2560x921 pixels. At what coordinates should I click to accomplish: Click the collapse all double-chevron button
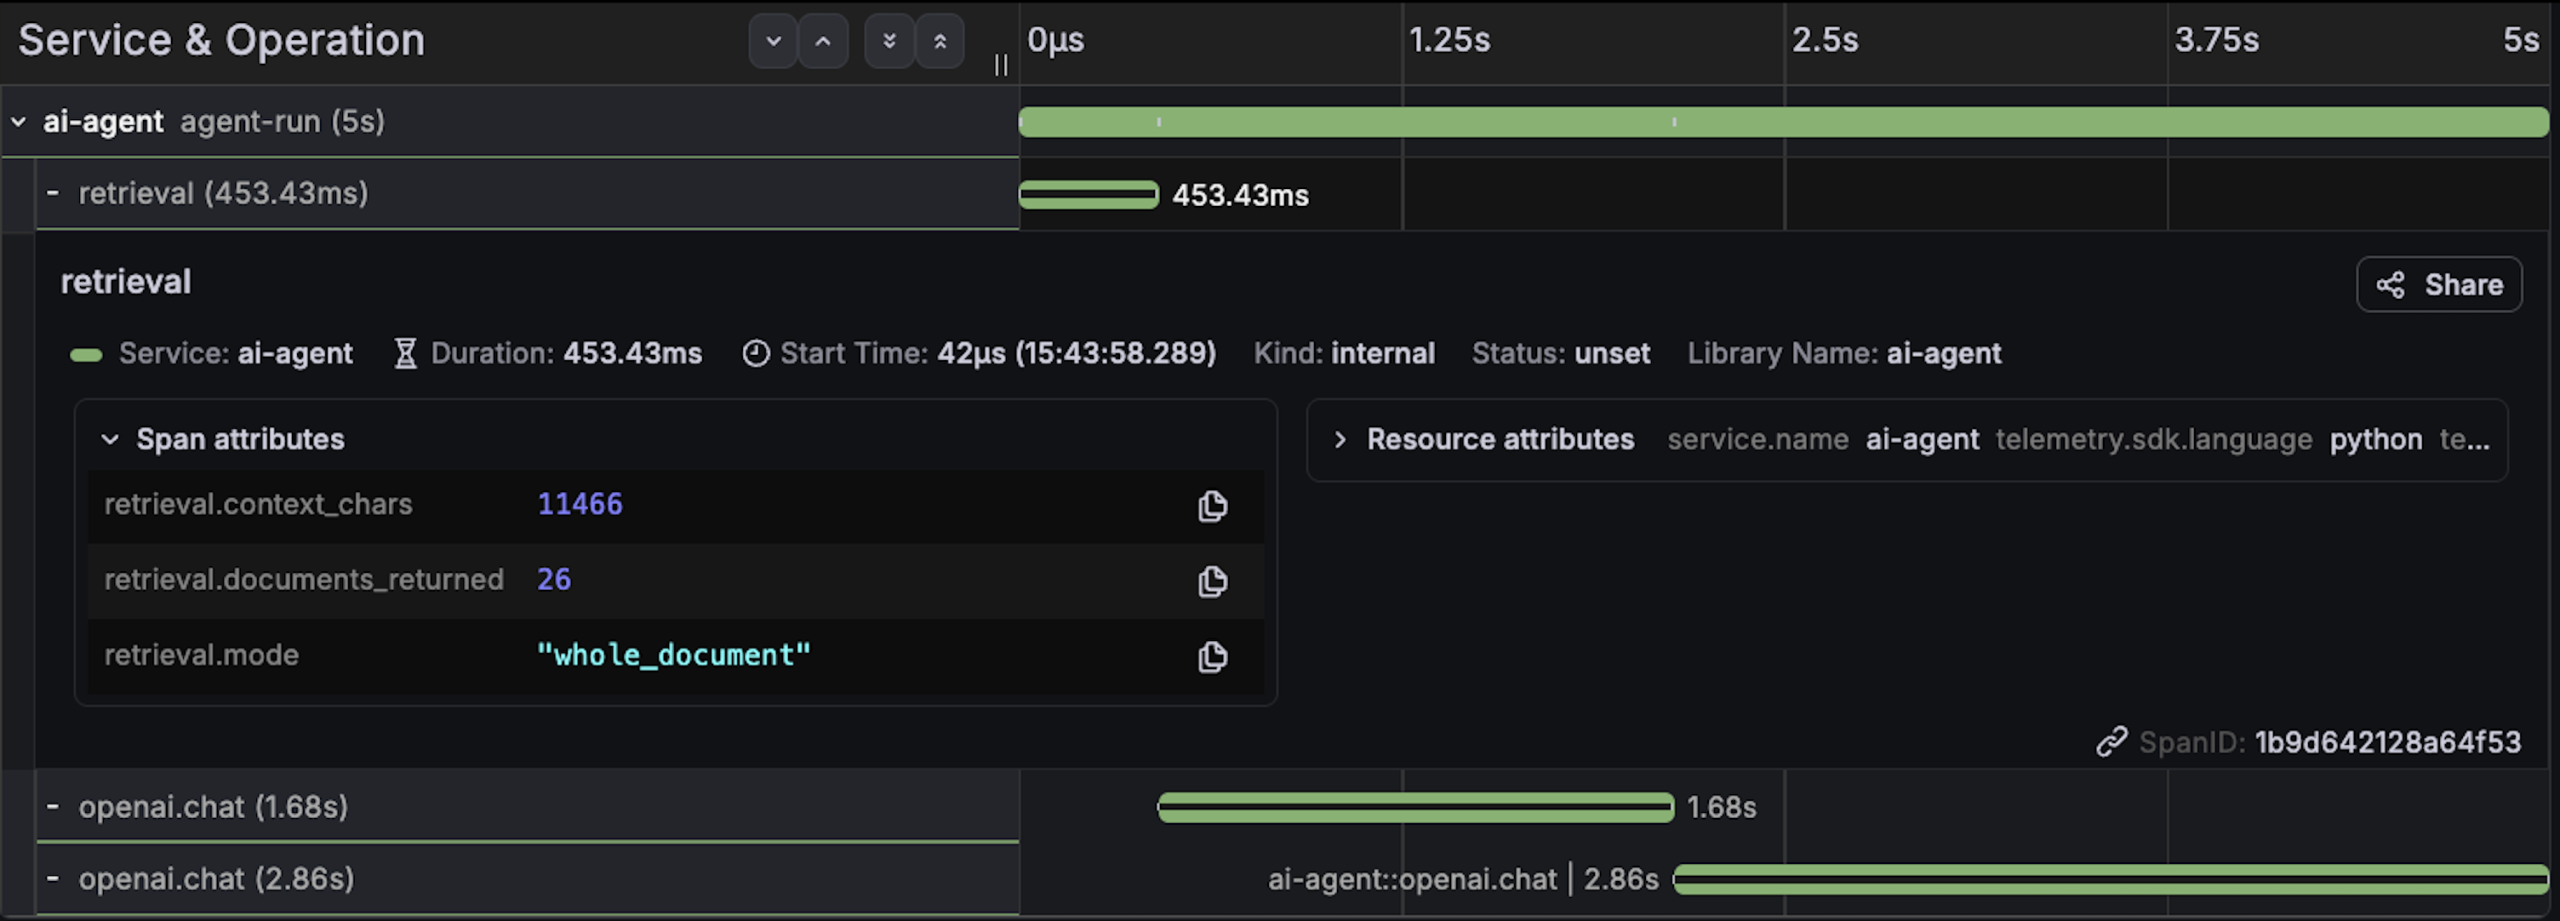[940, 41]
